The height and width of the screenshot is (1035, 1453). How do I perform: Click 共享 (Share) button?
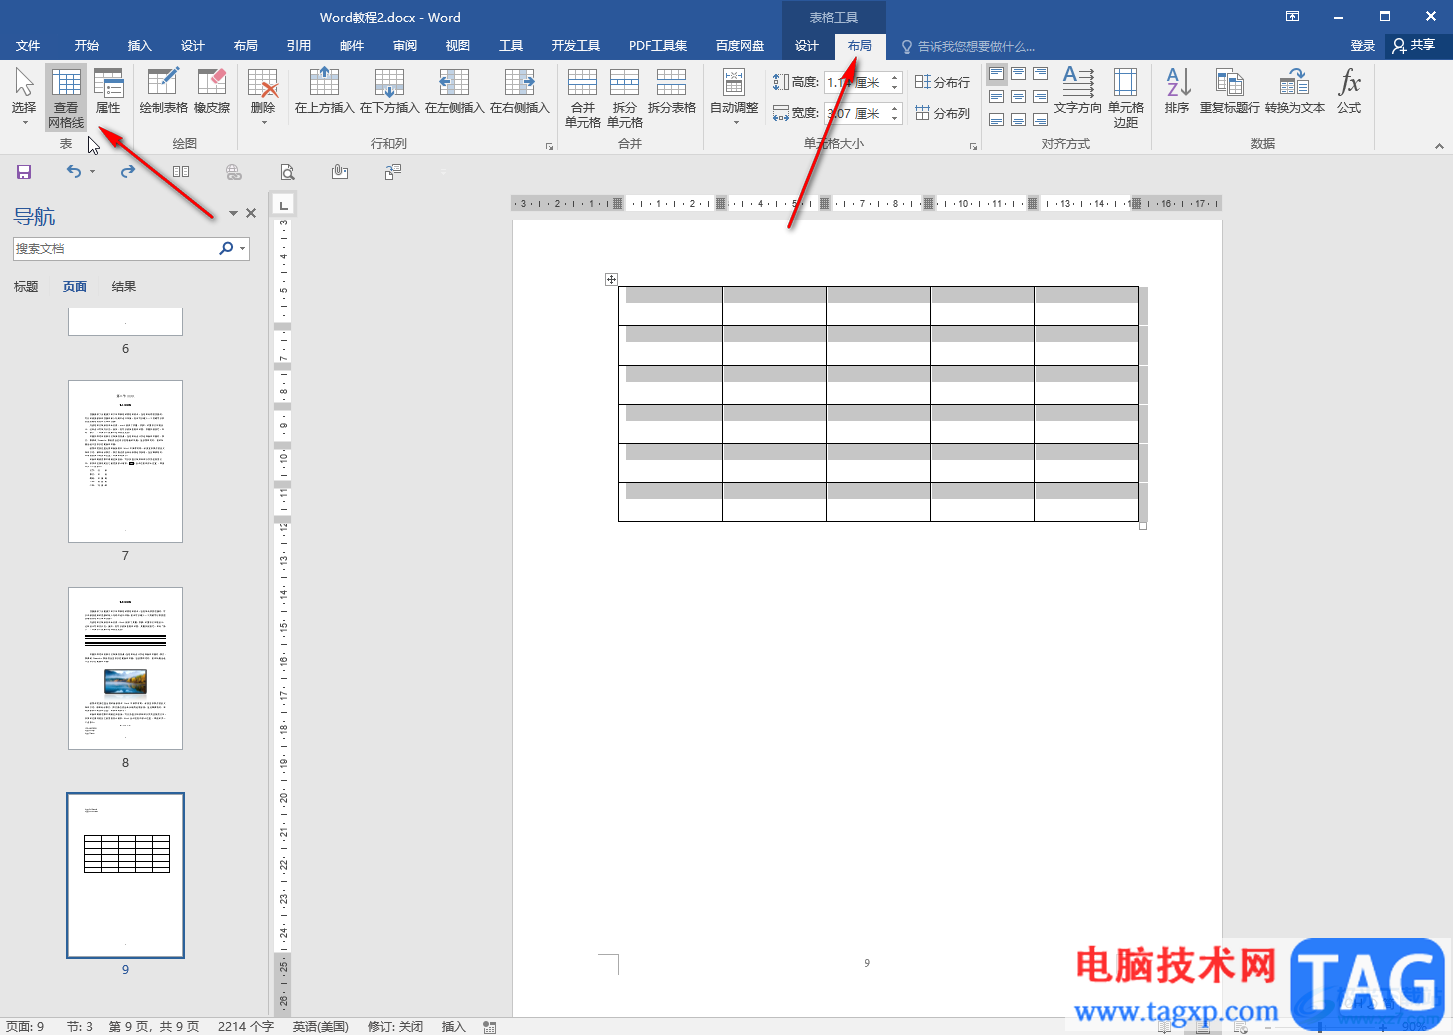pos(1414,45)
